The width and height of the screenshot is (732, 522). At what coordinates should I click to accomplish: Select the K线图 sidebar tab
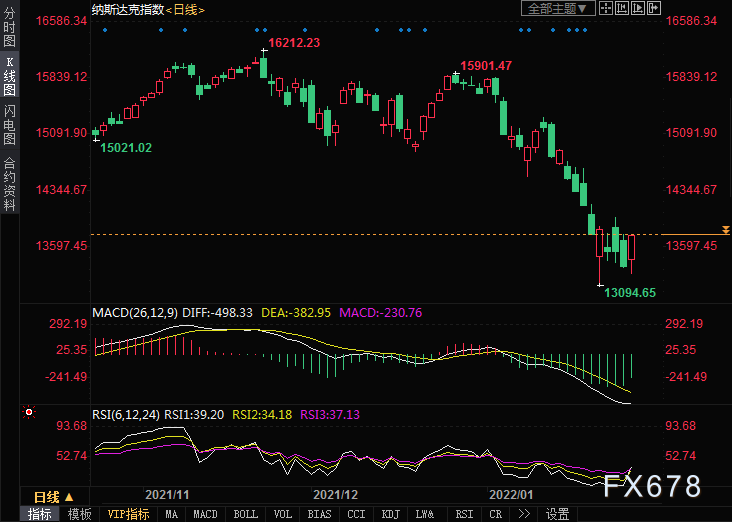[9, 76]
